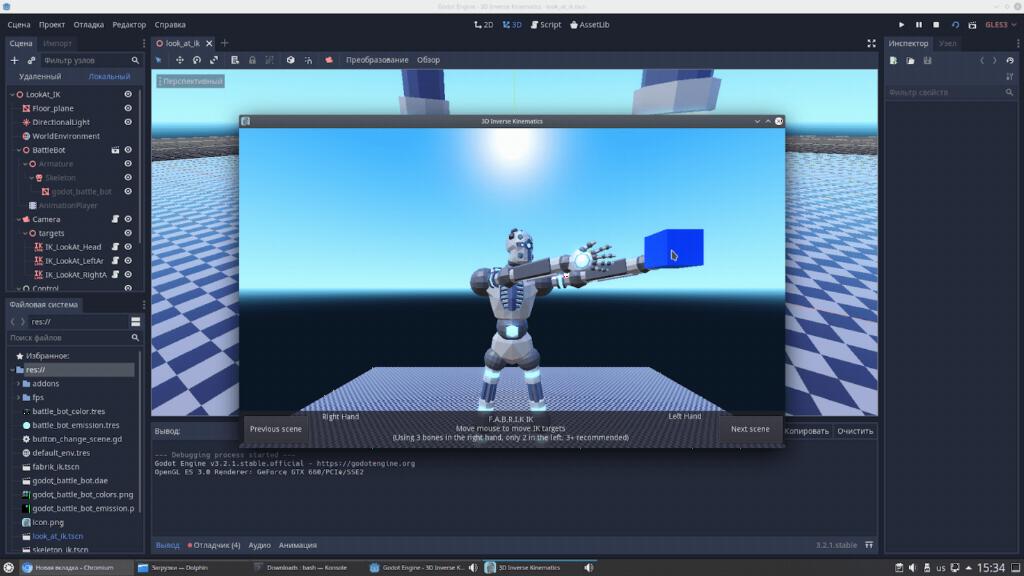Toggle visibility of DirectionalLight

tap(128, 122)
